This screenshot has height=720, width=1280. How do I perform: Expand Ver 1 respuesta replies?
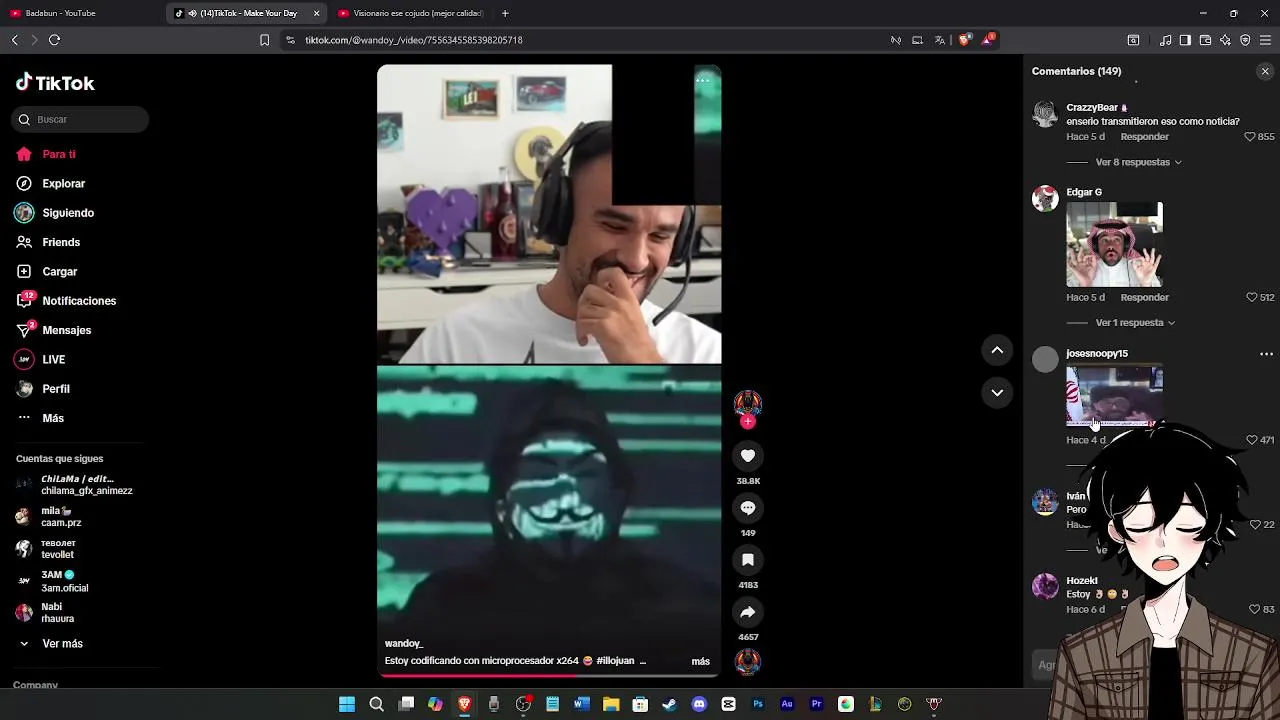click(1135, 323)
